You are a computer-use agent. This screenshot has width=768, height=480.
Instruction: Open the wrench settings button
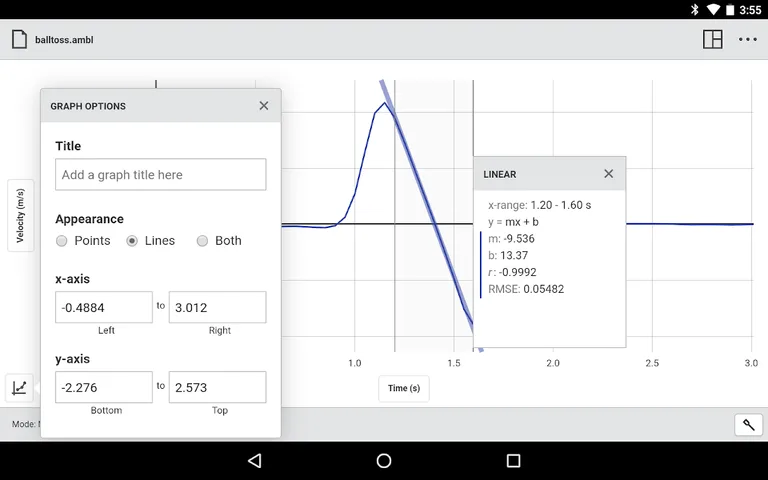[748, 424]
